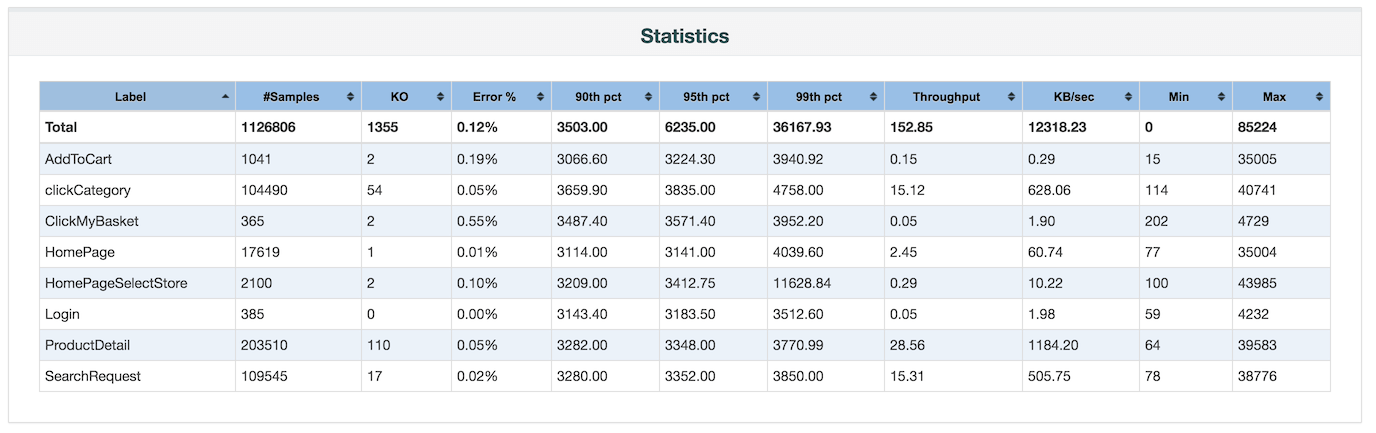Click sort arrows icon beside Throughput
This screenshot has height=433, width=1376.
pyautogui.click(x=1011, y=97)
